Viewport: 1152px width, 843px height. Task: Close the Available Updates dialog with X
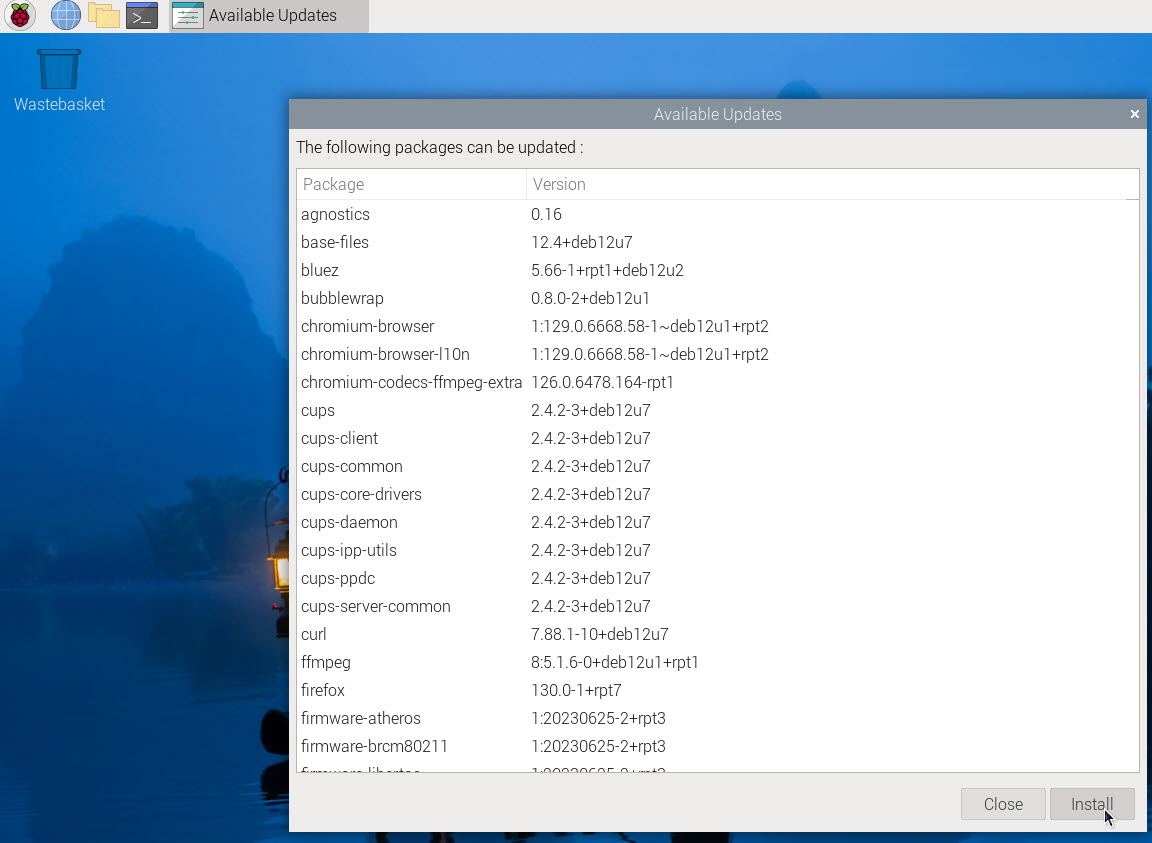(1134, 114)
